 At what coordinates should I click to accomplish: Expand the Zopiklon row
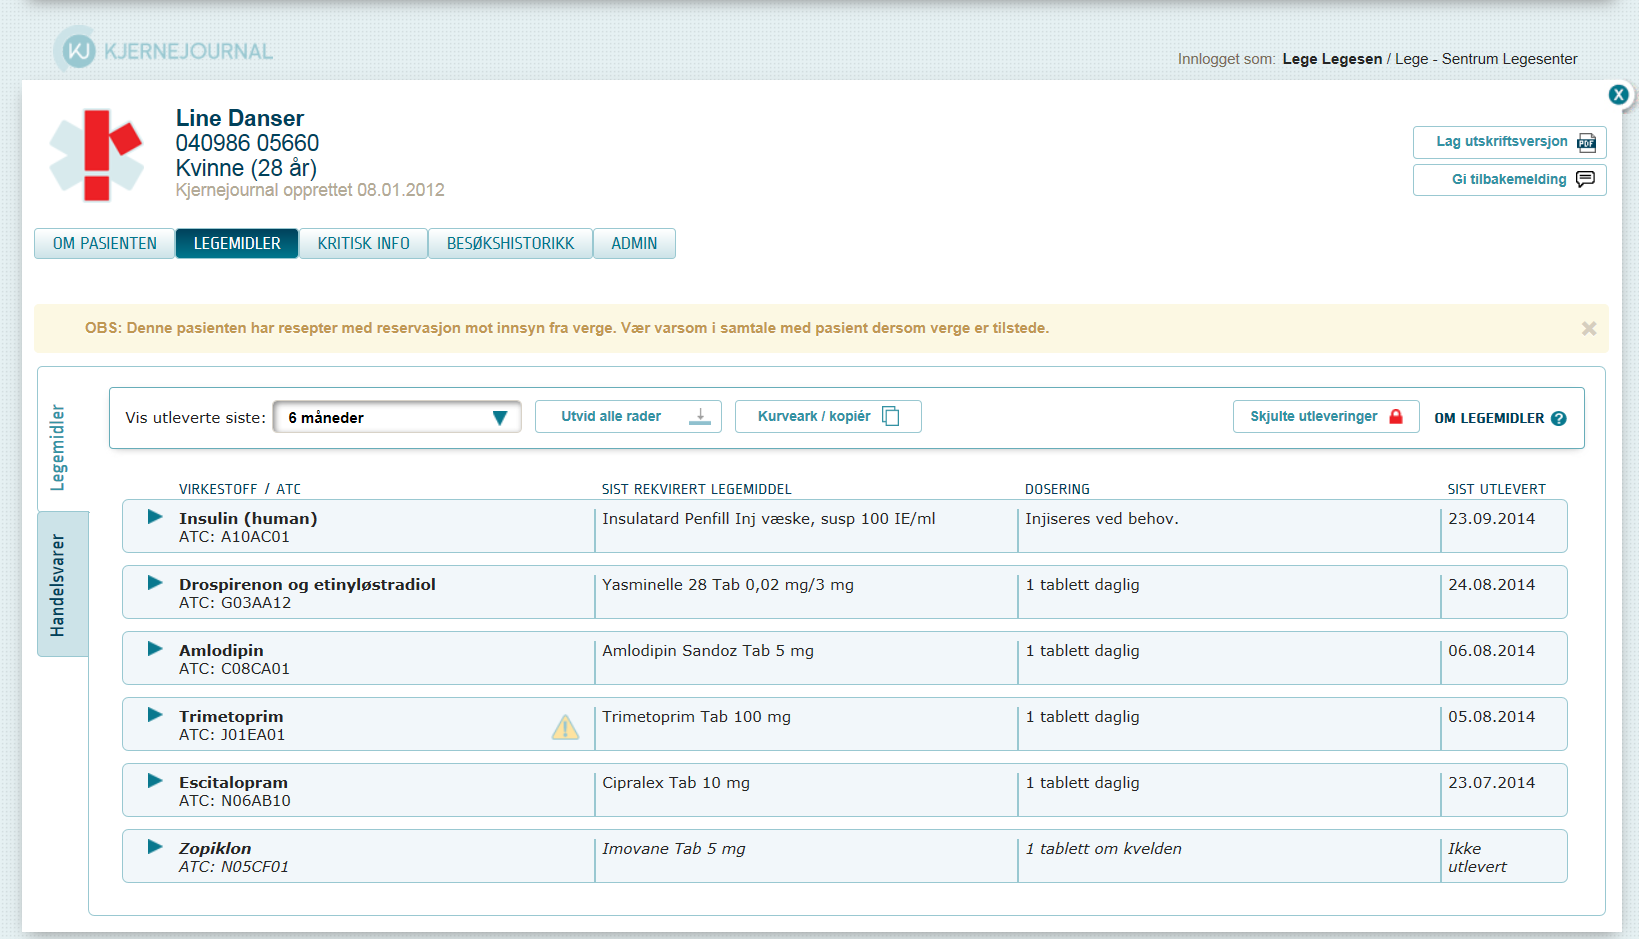[155, 847]
